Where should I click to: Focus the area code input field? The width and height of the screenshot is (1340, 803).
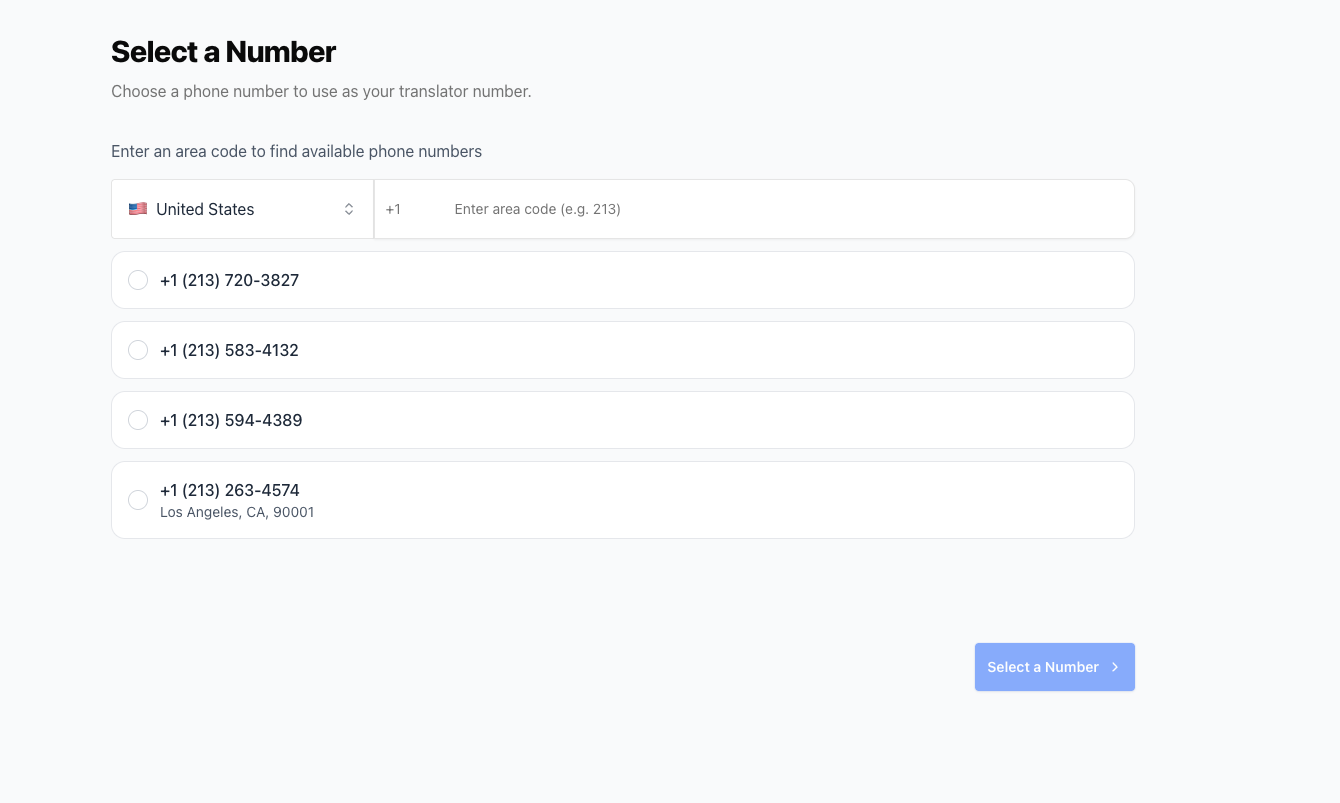(780, 209)
